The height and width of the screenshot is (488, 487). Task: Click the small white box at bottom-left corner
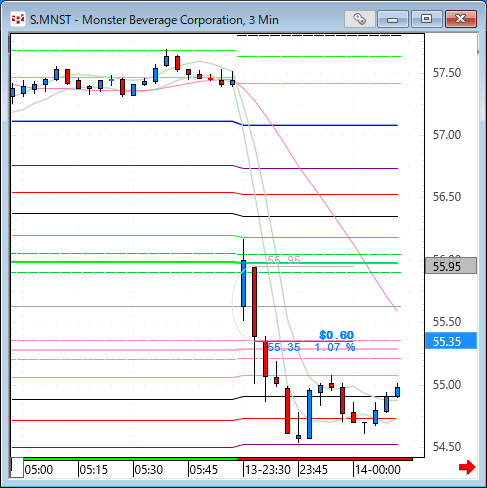(x=17, y=468)
